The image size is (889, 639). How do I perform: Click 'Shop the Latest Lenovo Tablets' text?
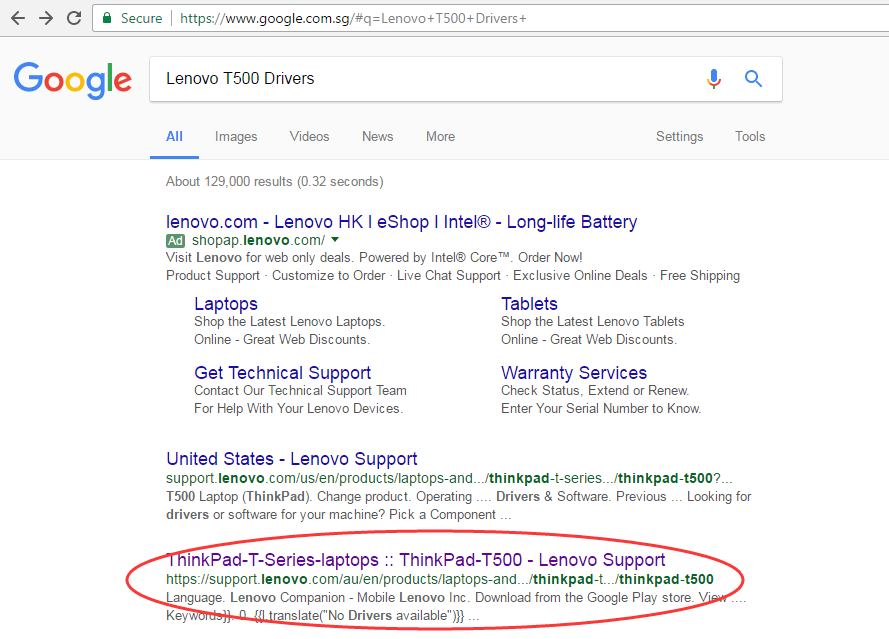click(592, 321)
